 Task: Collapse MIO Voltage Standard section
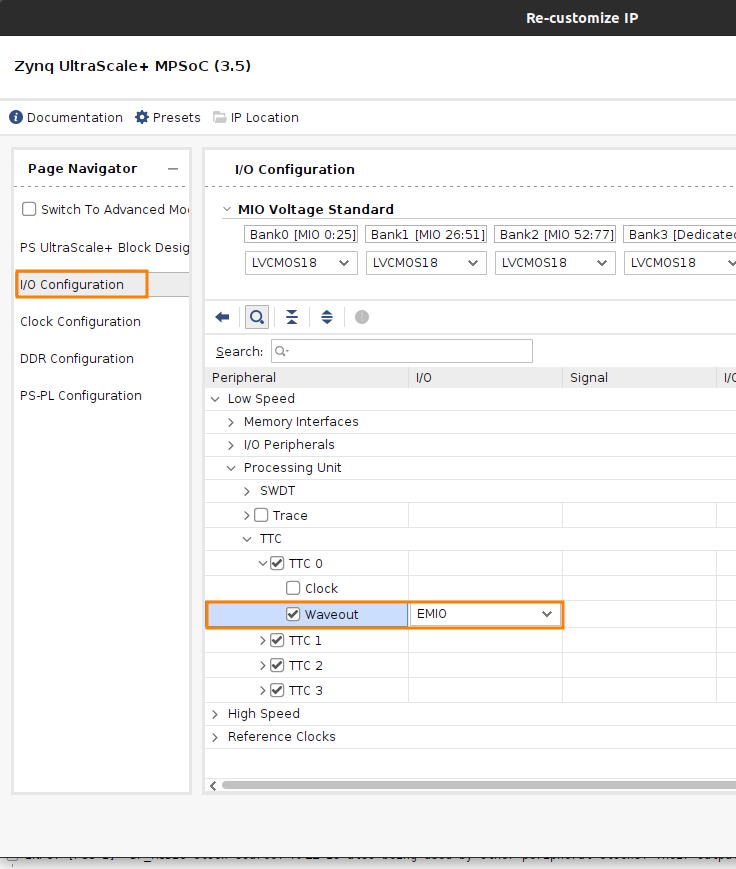tap(226, 209)
